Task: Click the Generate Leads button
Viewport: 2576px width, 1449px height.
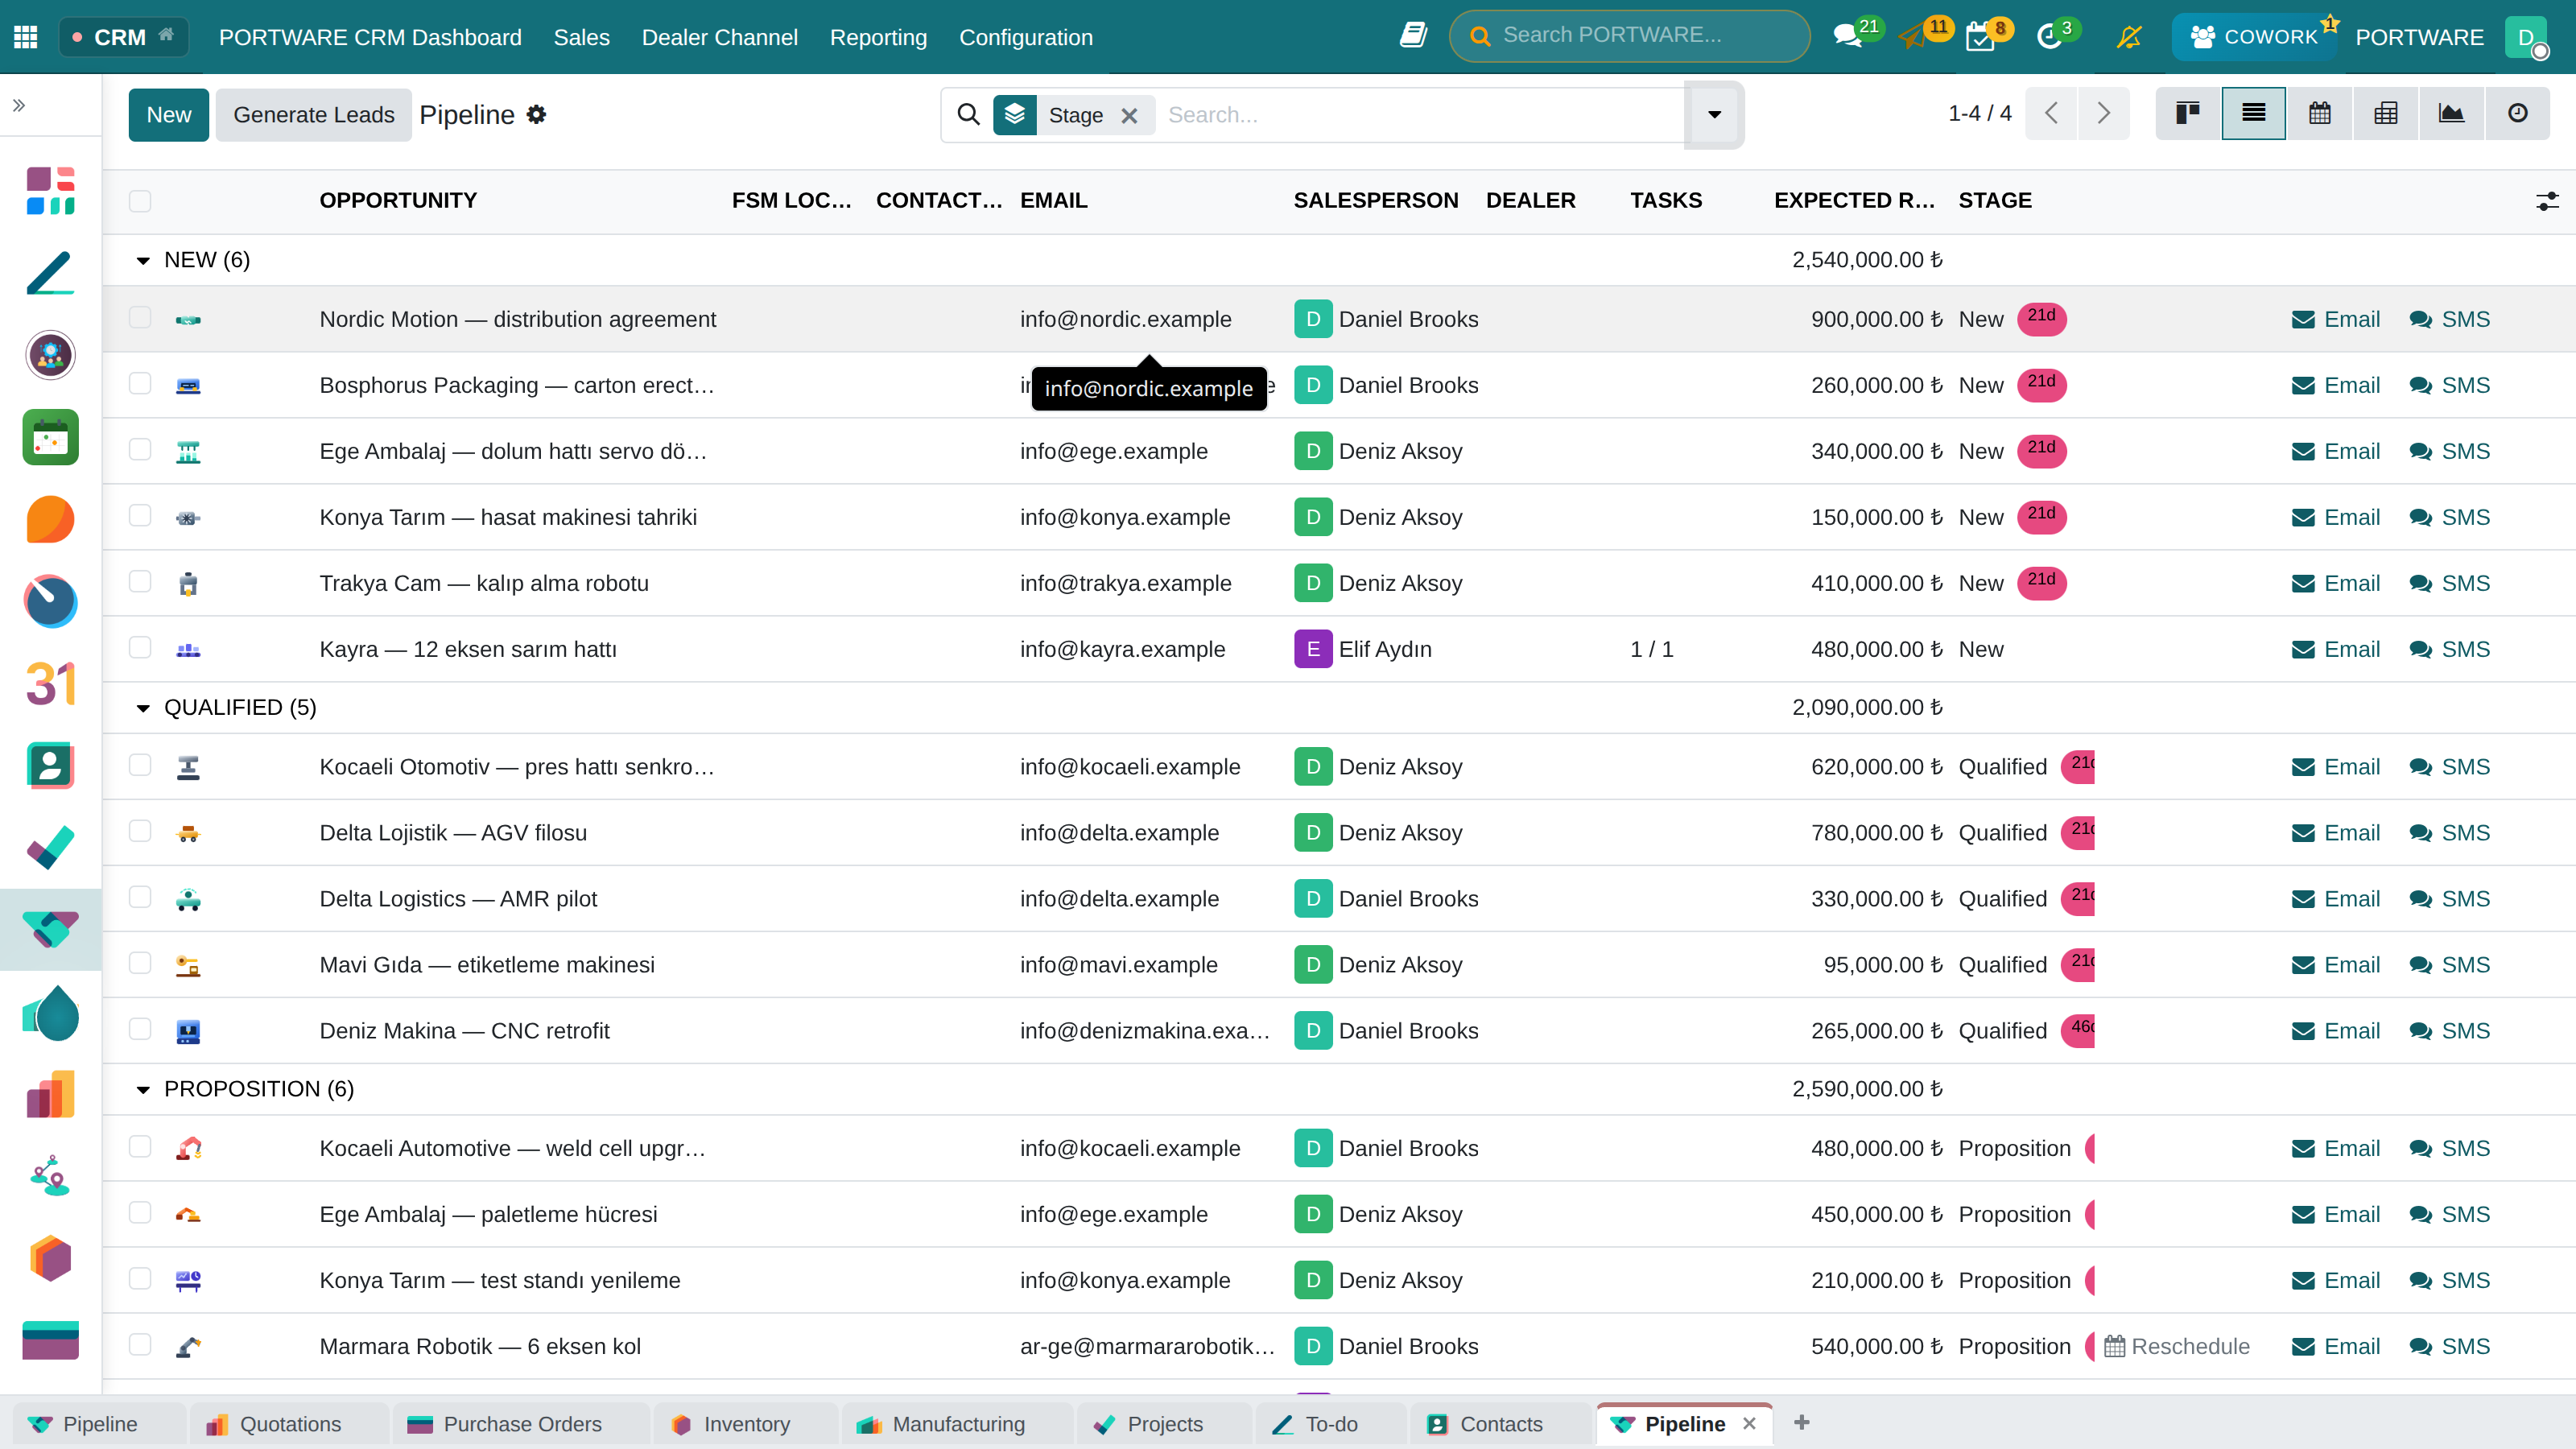Action: pyautogui.click(x=314, y=115)
